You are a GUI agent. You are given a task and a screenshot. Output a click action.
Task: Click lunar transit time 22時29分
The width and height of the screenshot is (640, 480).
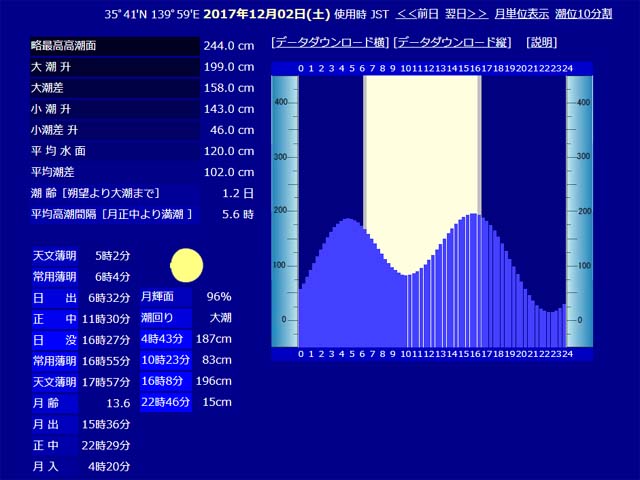point(106,446)
